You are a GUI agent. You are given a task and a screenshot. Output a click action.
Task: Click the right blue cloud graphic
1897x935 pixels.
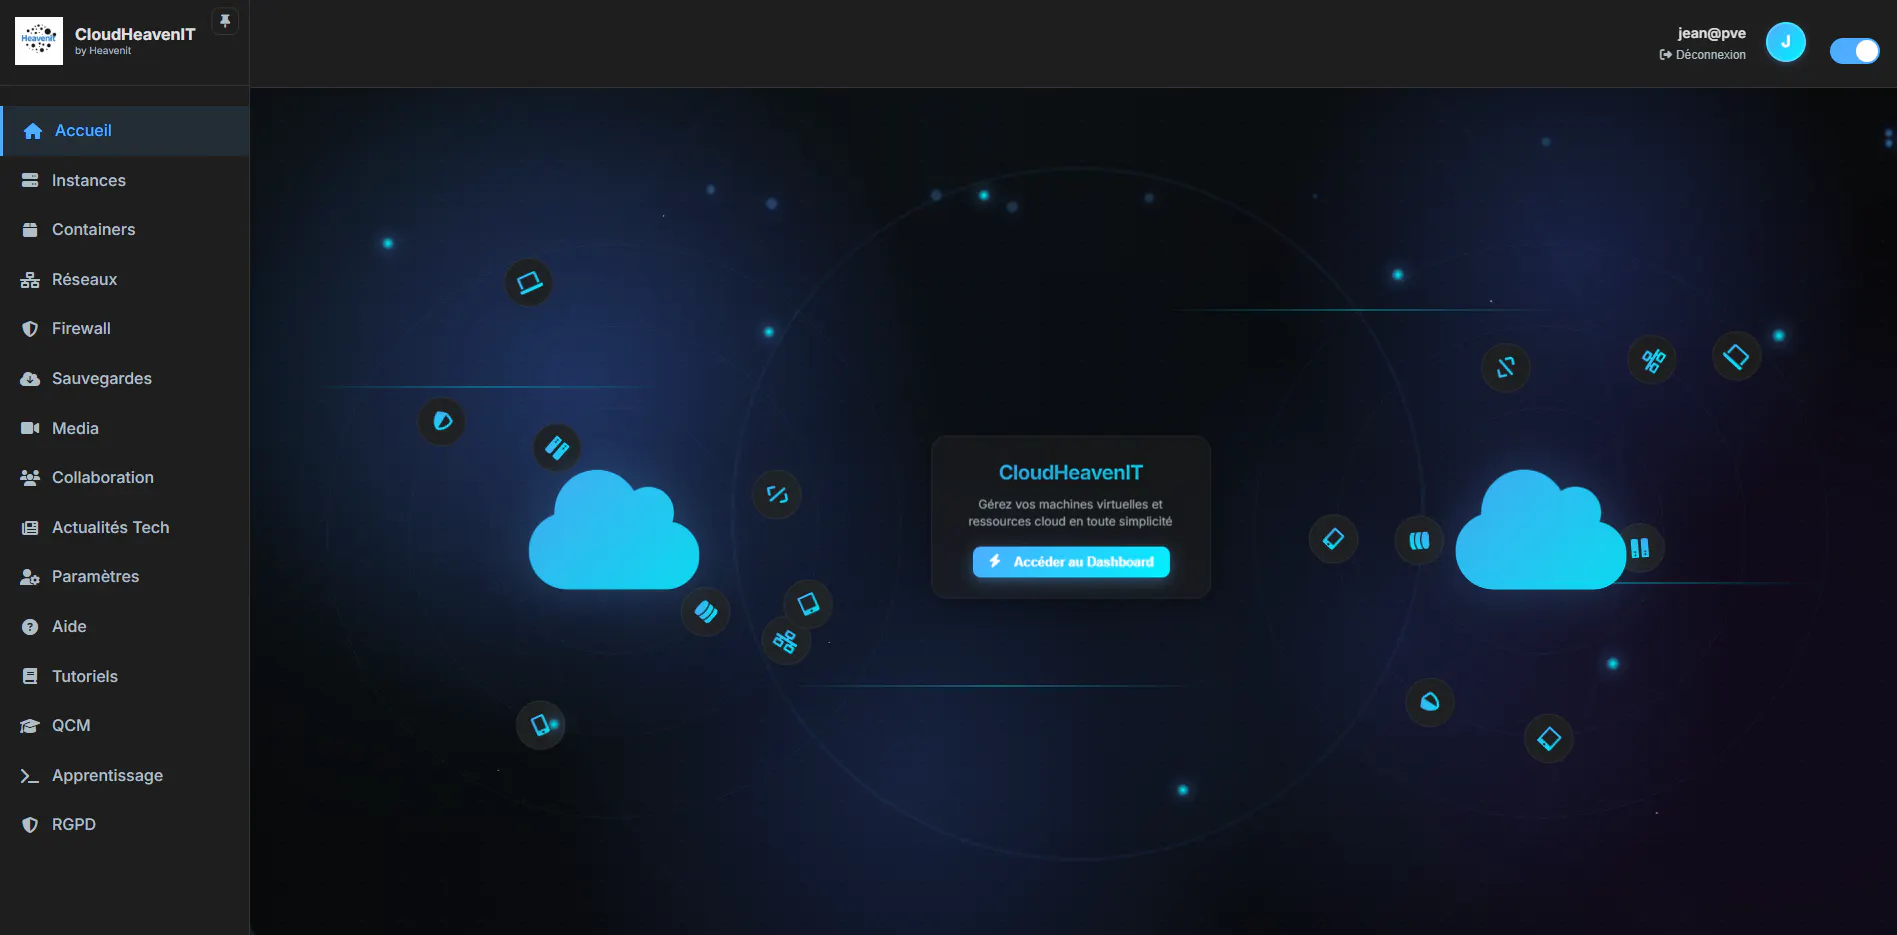point(1540,530)
